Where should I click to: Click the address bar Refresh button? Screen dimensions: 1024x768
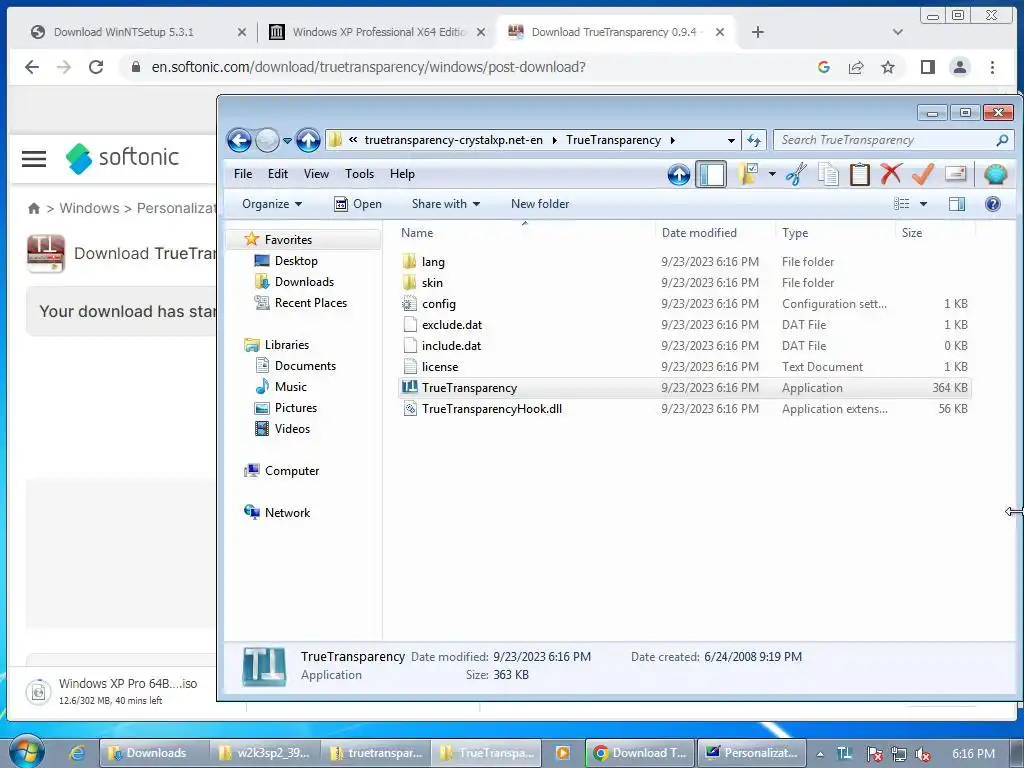point(754,140)
